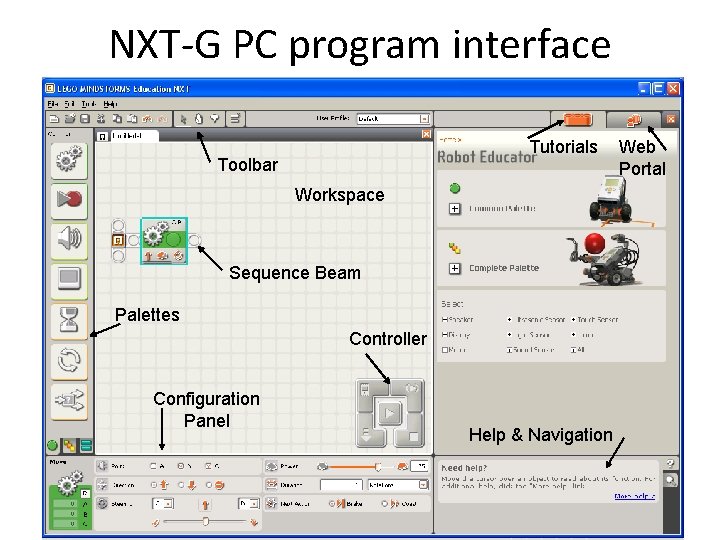Select backward direction radio button
The image size is (720, 540).
[181, 485]
